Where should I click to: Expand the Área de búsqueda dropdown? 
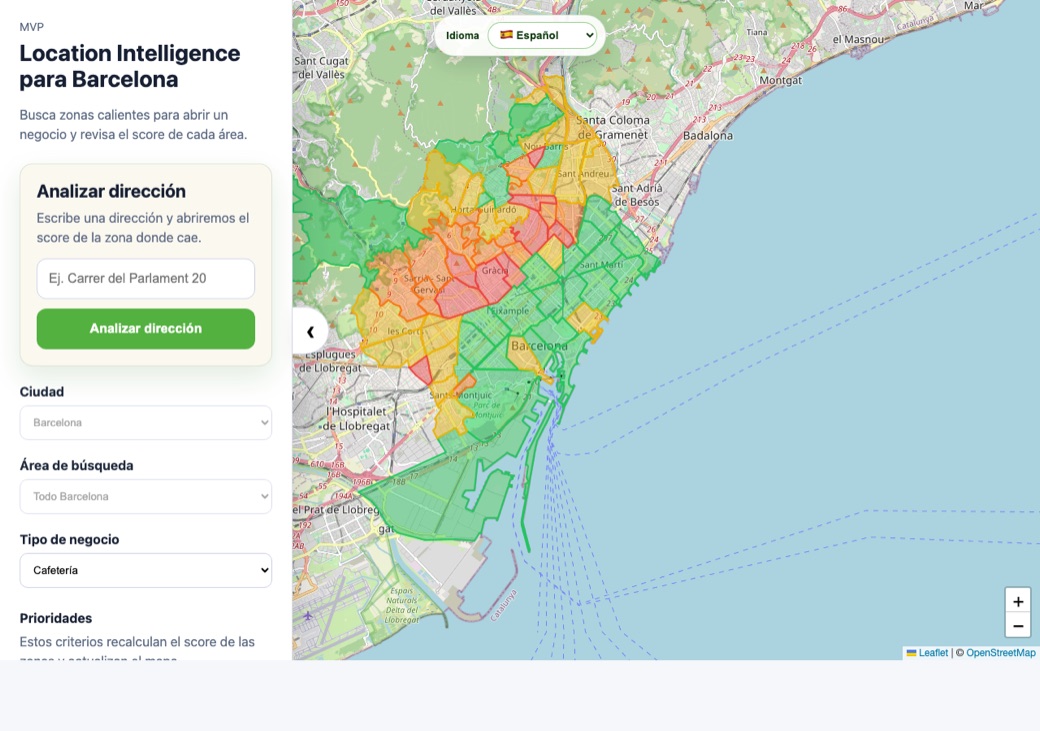point(145,496)
